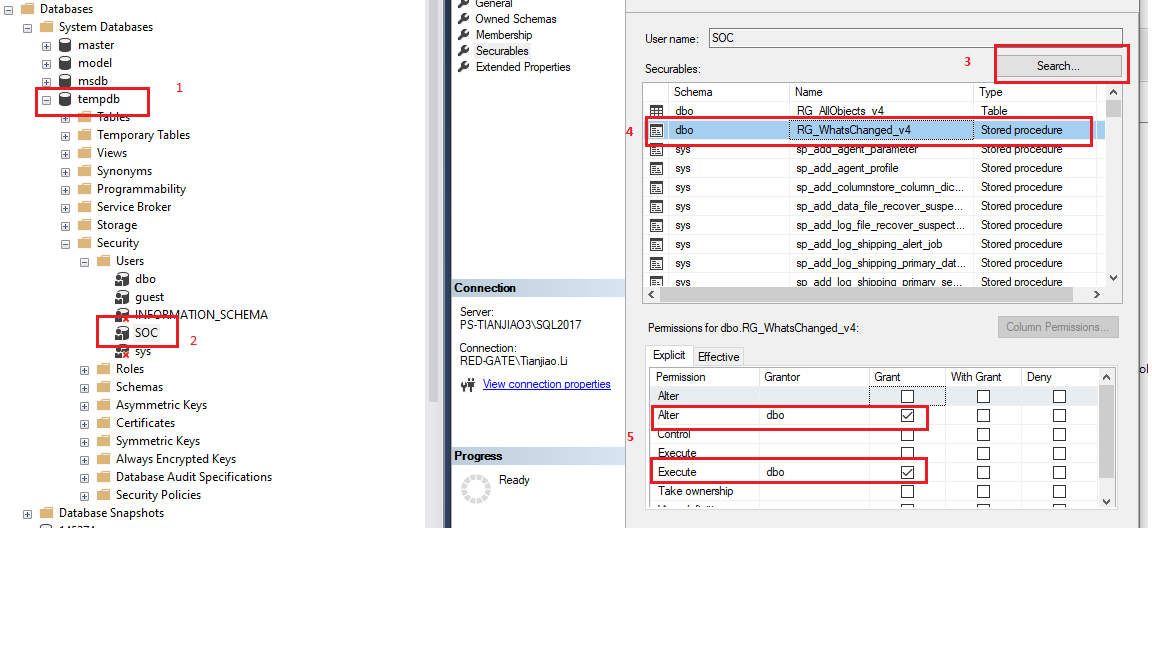Expand the Schemas folder node

(x=84, y=388)
